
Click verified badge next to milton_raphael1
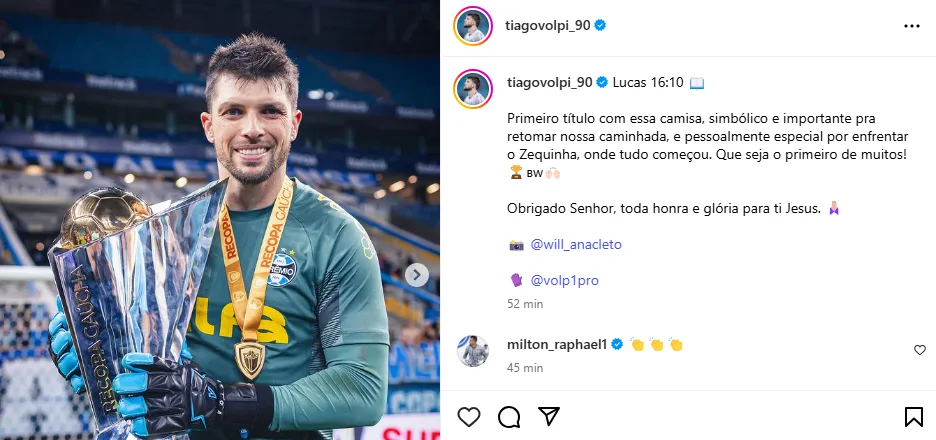(617, 344)
